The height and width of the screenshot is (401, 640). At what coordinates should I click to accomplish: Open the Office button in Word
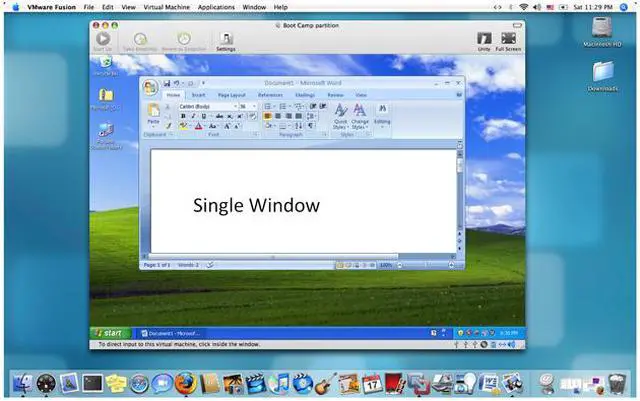pyautogui.click(x=150, y=87)
